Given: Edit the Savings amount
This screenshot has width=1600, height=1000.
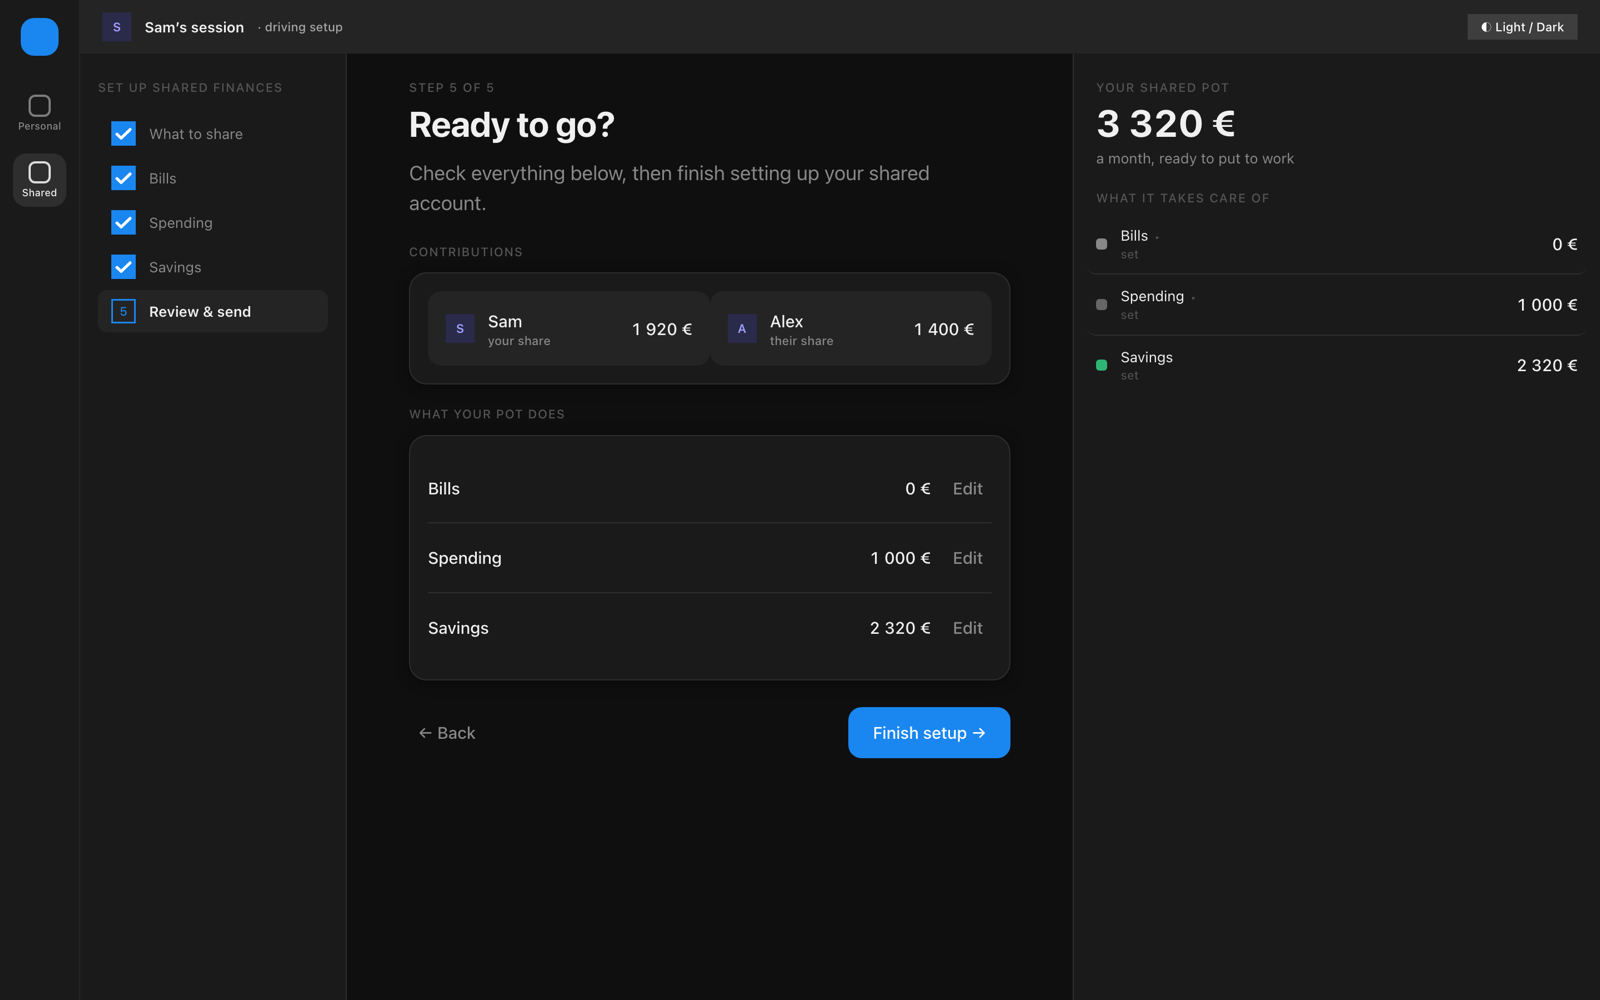Looking at the screenshot, I should [x=967, y=628].
